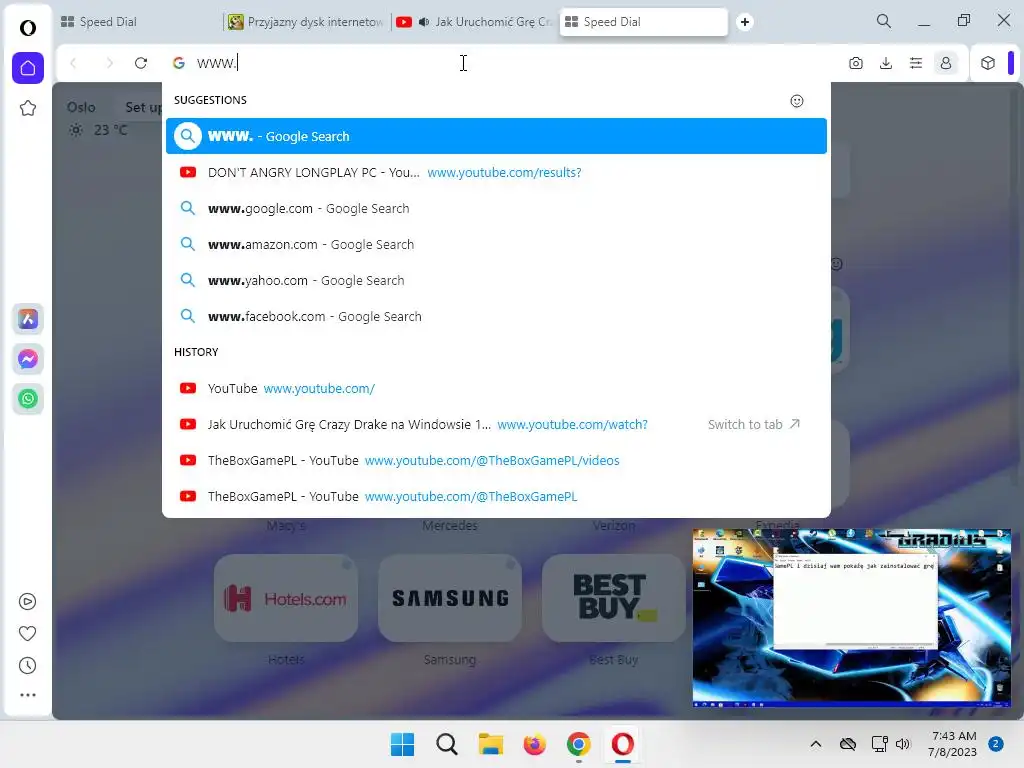Show hidden tray icons chevron

click(x=816, y=744)
